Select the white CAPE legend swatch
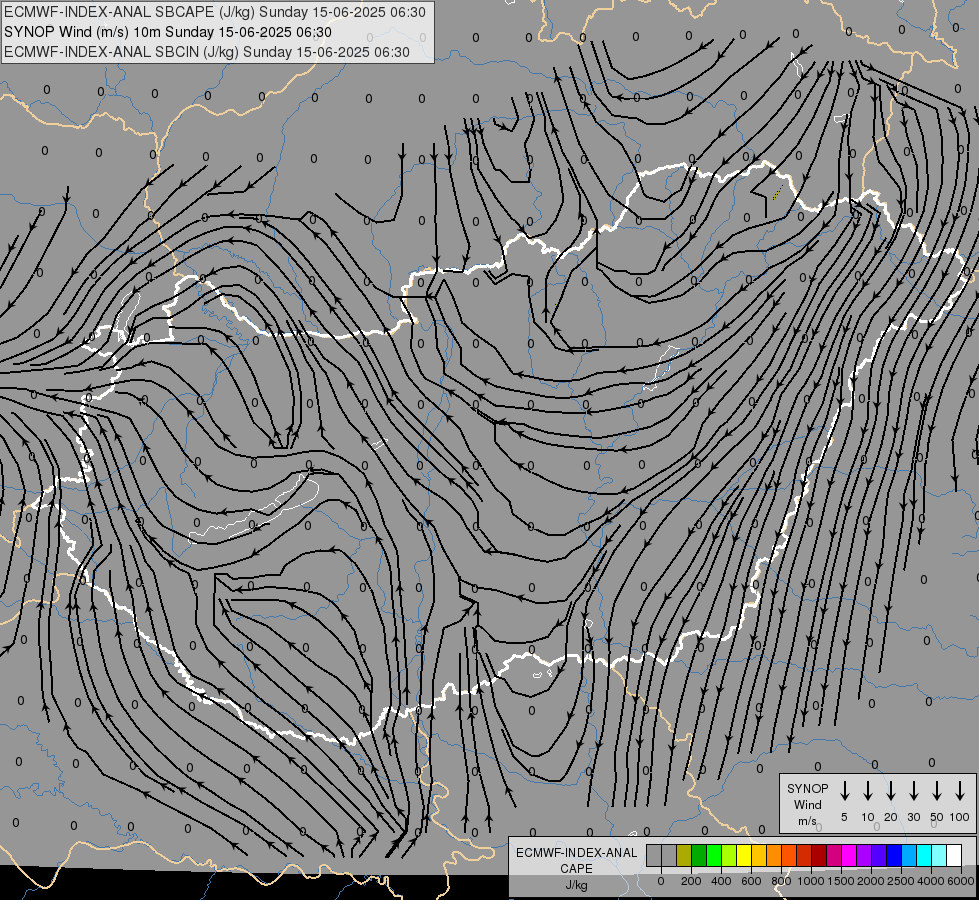The image size is (979, 900). 953,855
